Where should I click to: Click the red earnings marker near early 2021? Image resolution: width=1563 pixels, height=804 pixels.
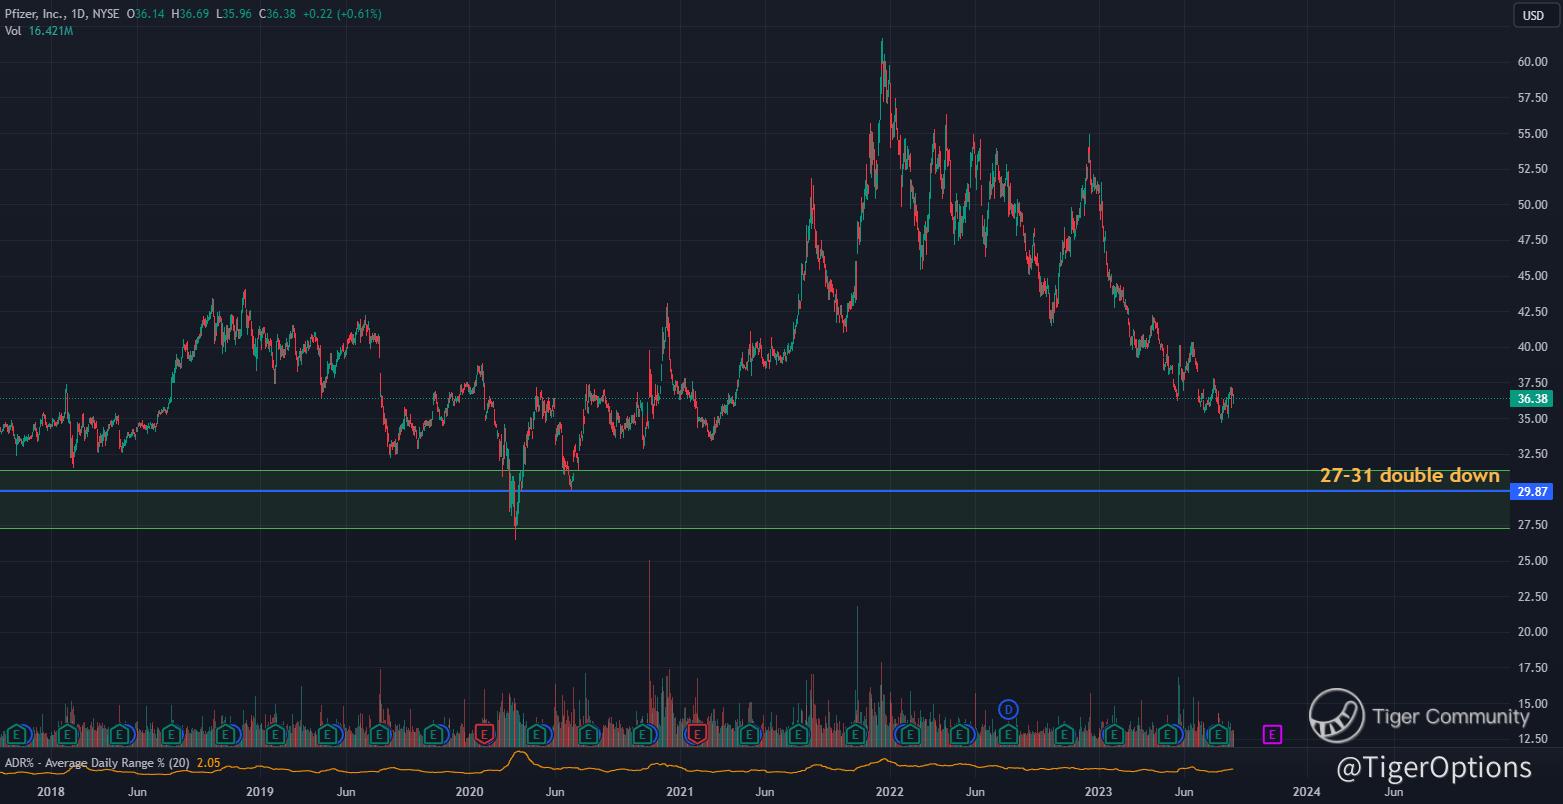[697, 735]
